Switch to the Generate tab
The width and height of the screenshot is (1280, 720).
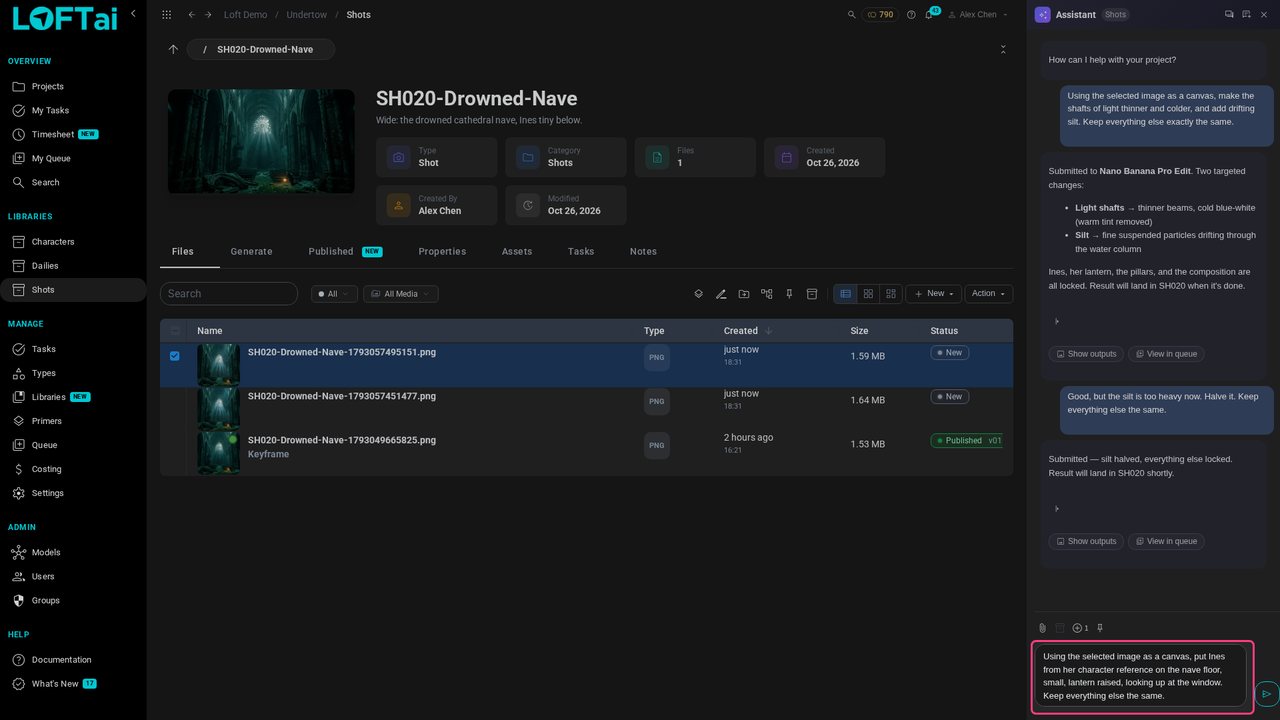tap(251, 252)
